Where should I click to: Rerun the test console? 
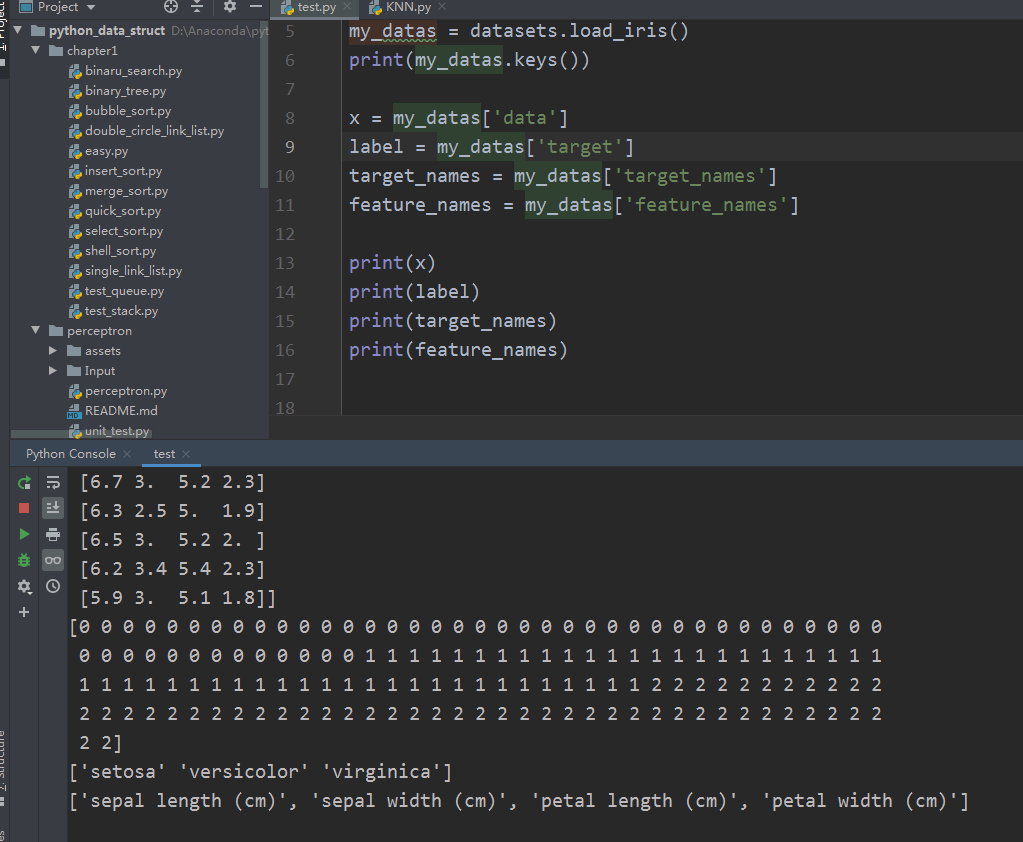24,483
